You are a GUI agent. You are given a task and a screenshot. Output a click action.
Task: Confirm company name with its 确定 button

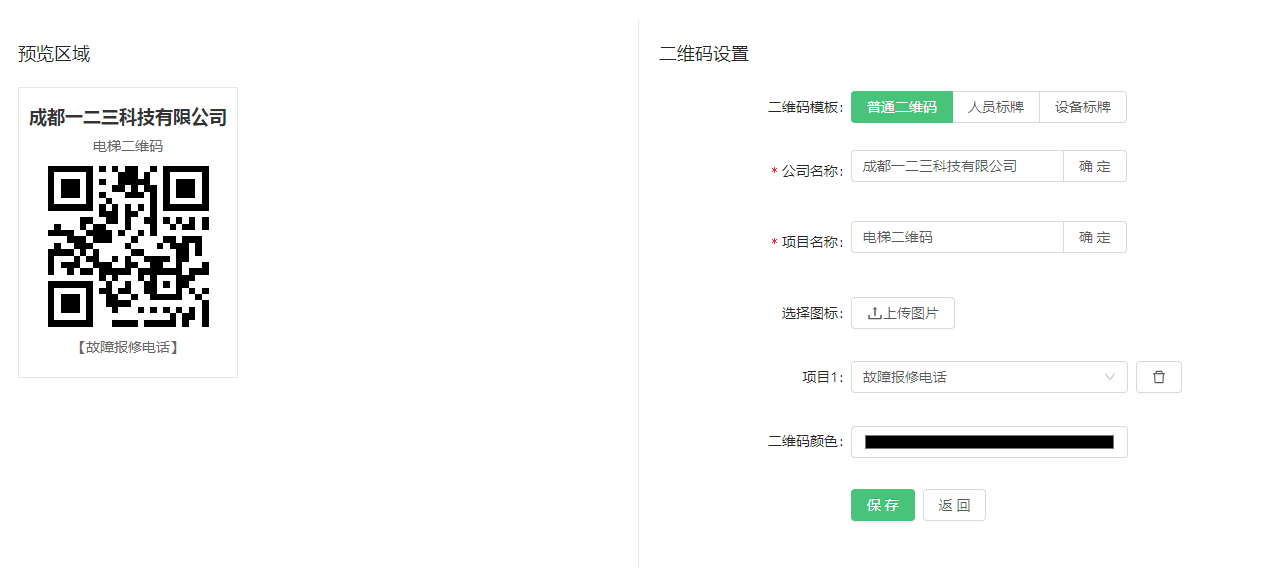click(x=1094, y=166)
